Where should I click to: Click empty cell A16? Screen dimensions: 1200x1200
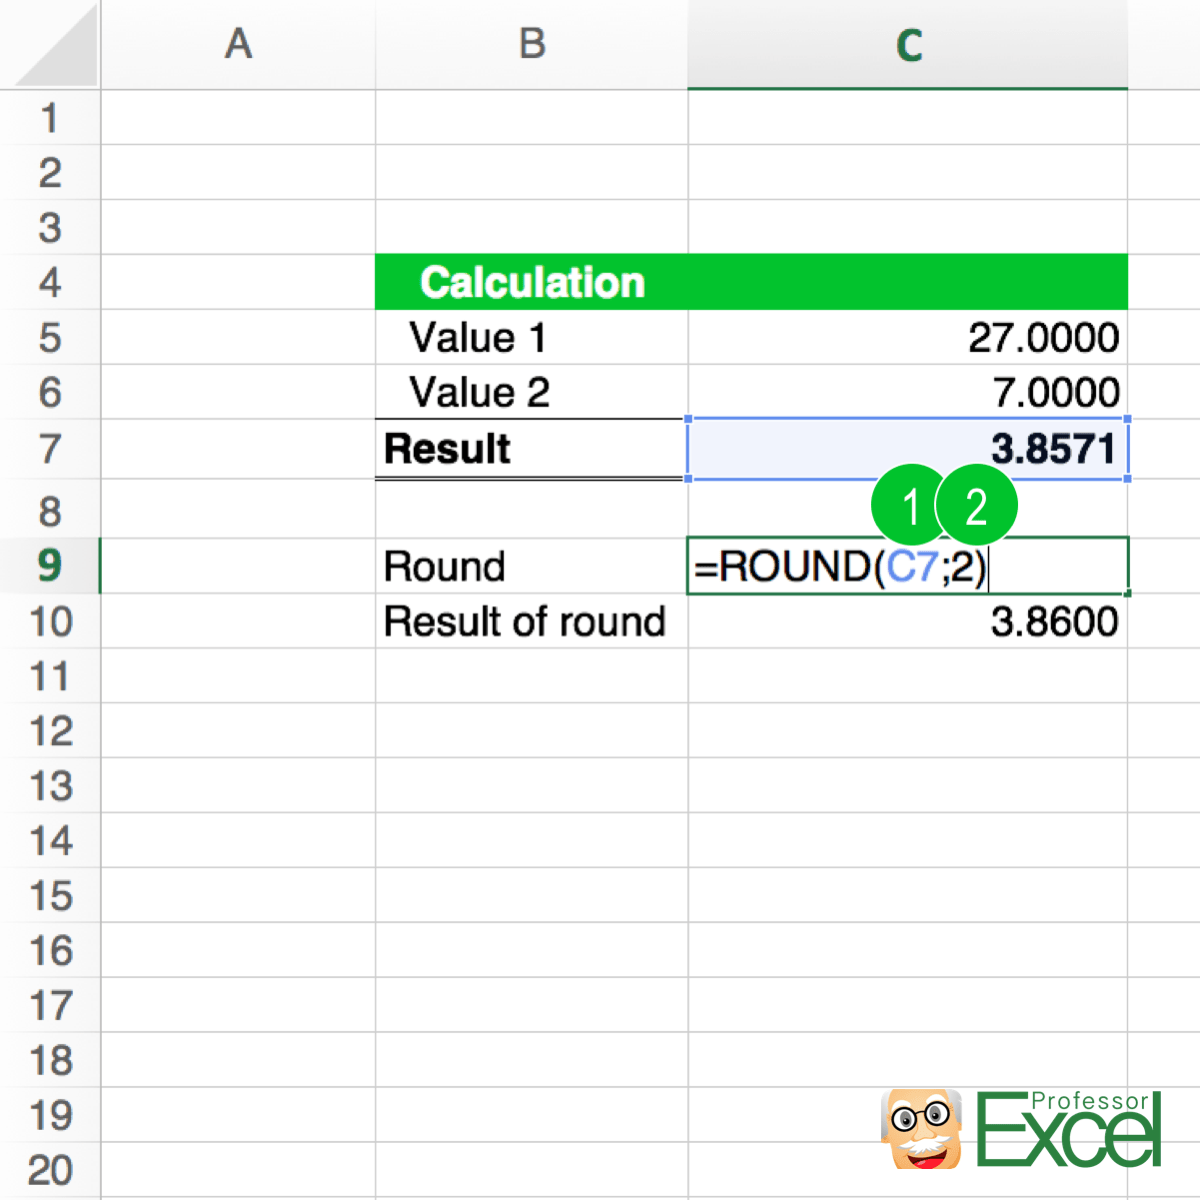(x=238, y=950)
